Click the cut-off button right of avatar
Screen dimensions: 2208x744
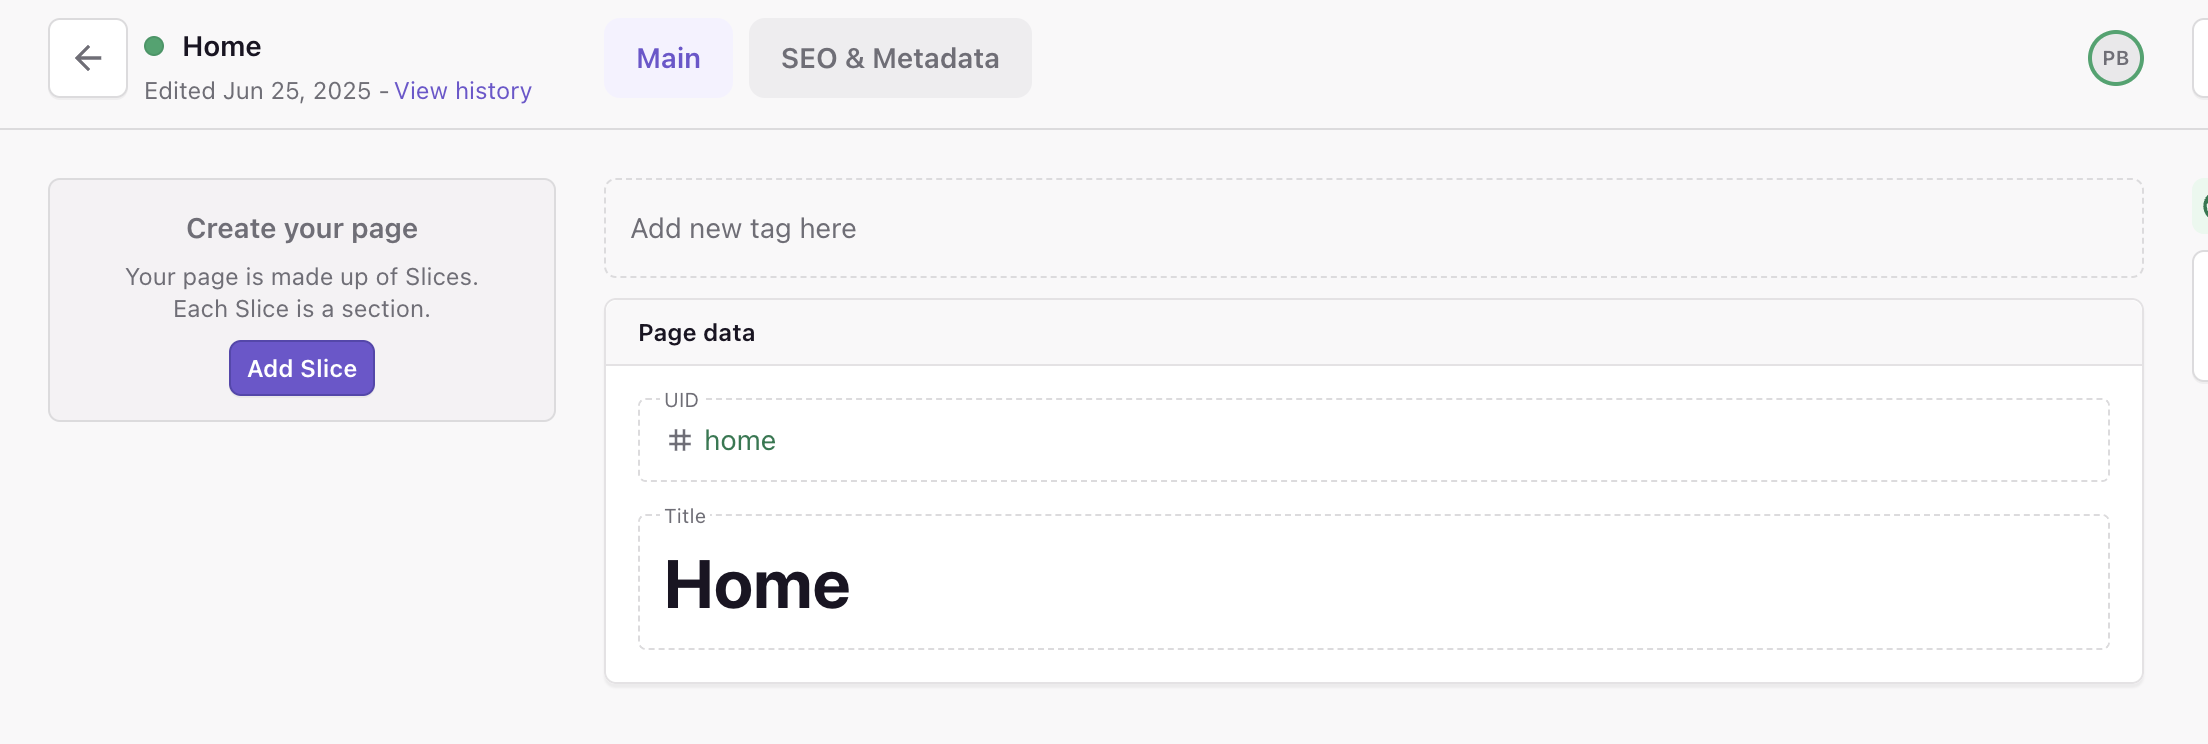pos(2201,58)
